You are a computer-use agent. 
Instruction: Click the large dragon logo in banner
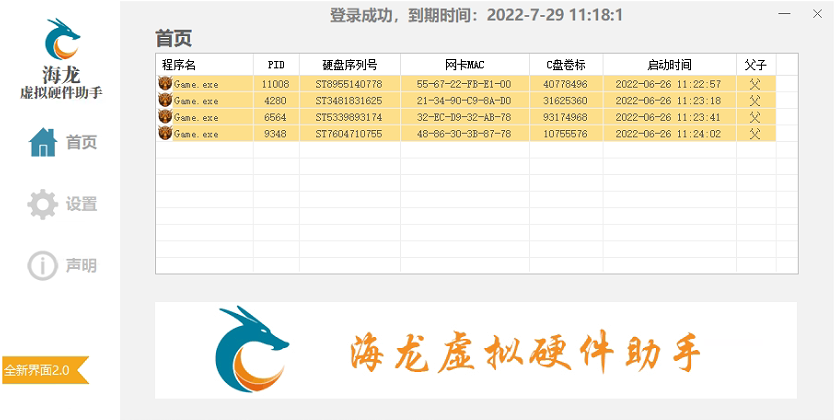coord(252,349)
